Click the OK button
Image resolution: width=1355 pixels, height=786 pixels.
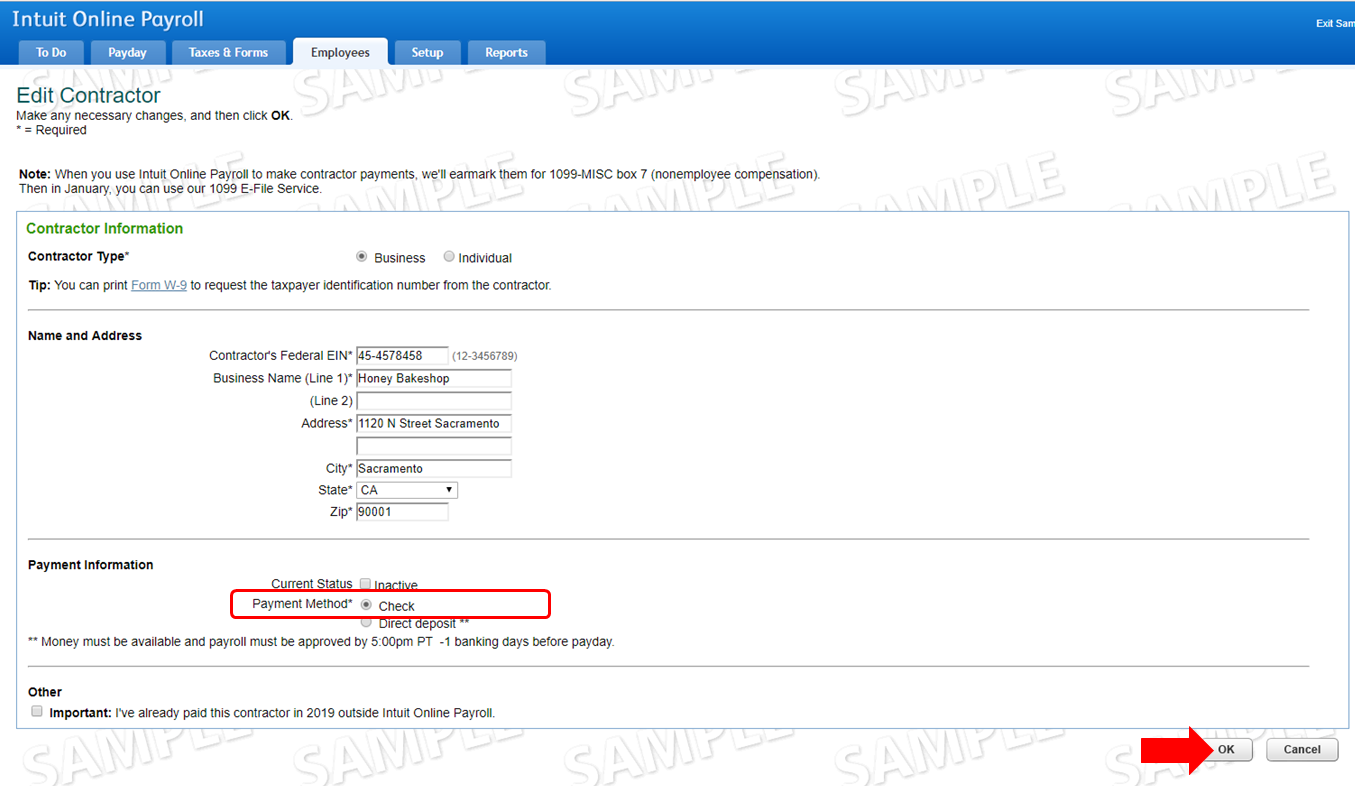[x=1226, y=749]
